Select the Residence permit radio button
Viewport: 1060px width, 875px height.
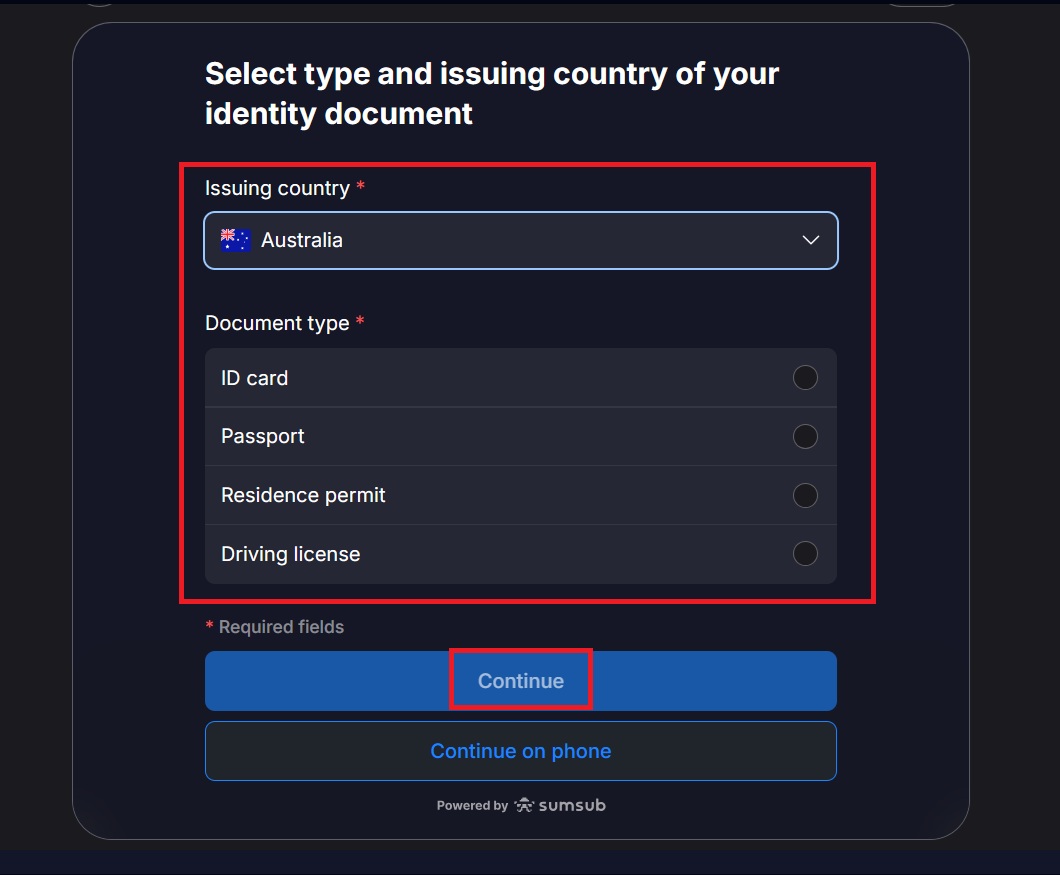point(805,495)
